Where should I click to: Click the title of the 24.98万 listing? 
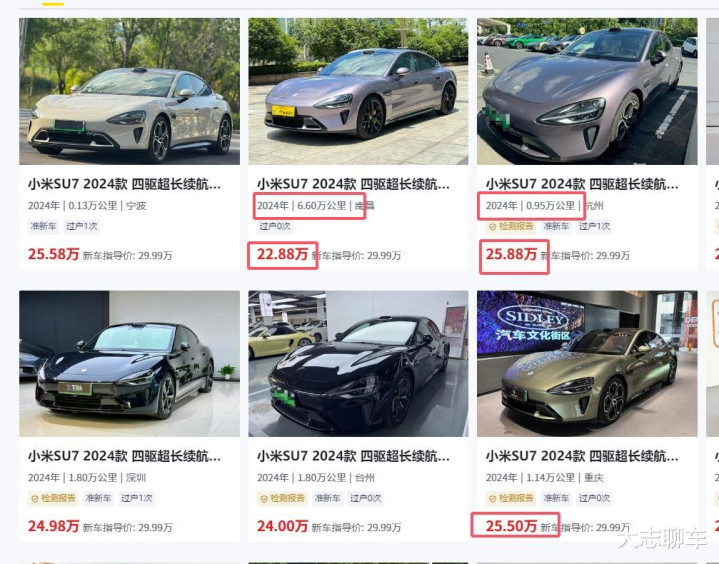(x=124, y=456)
